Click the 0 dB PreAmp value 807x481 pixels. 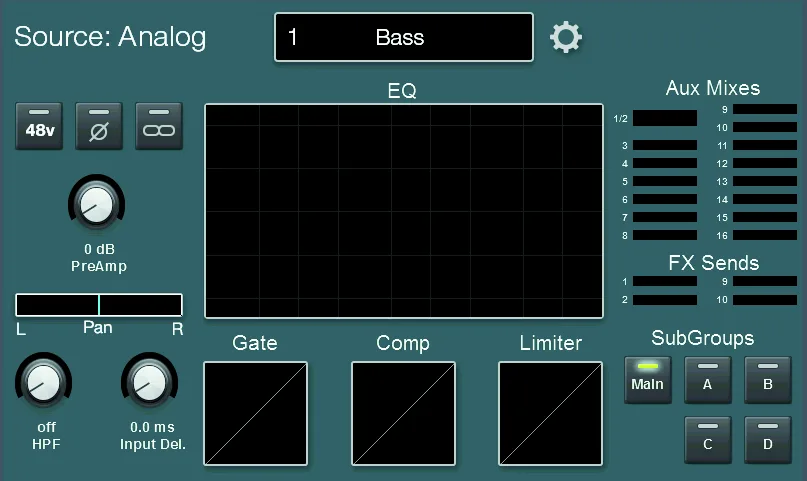click(x=99, y=249)
